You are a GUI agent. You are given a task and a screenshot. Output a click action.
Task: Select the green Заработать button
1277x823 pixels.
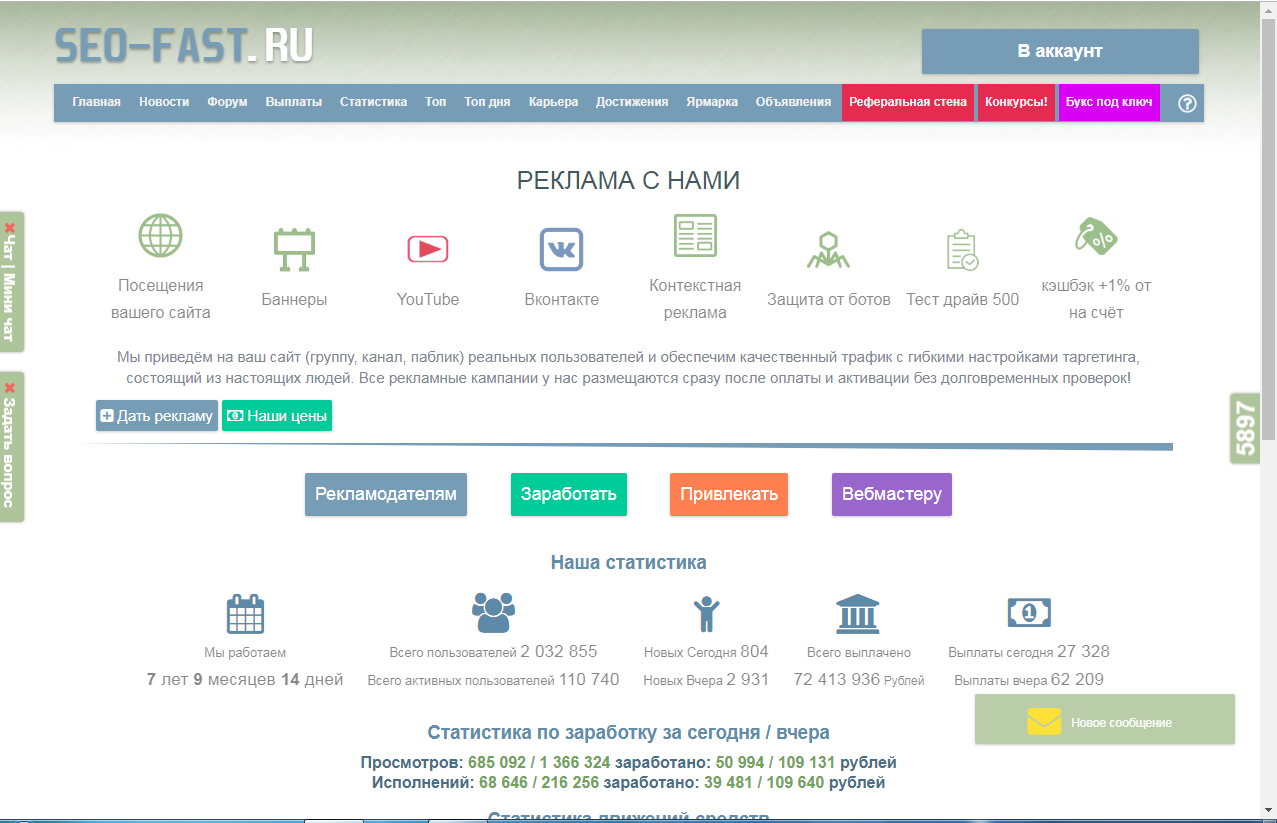tap(569, 494)
